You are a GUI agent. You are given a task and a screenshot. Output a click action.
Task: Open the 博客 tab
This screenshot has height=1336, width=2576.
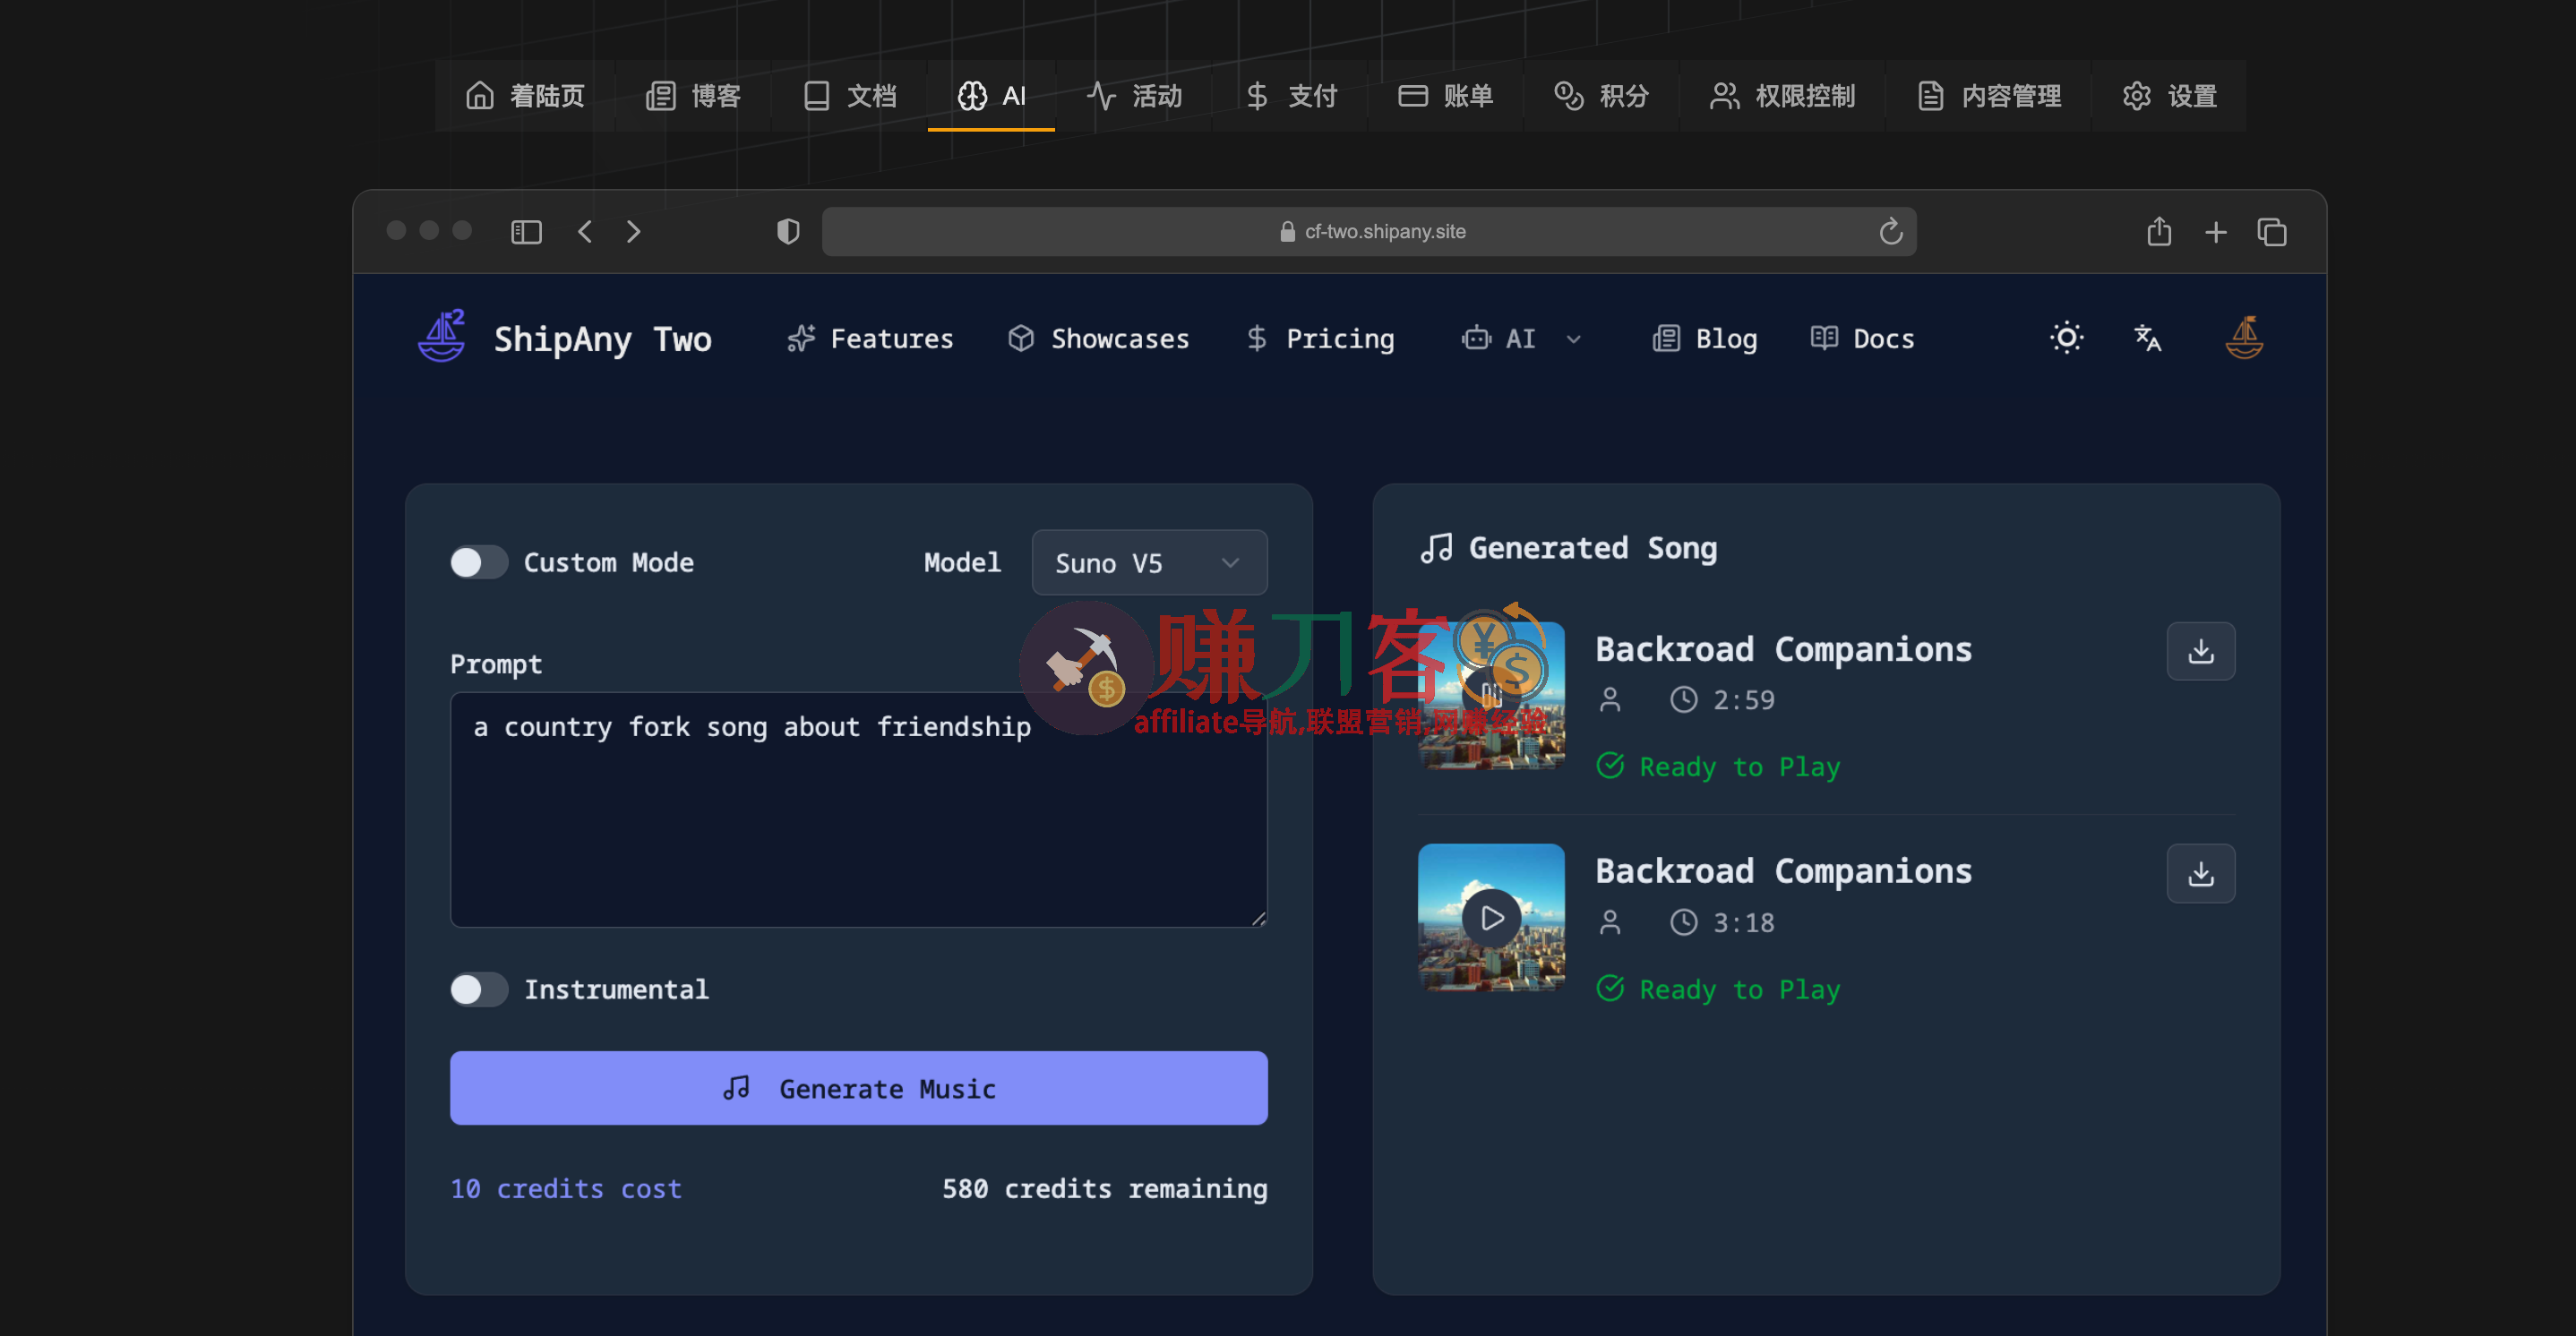(693, 96)
